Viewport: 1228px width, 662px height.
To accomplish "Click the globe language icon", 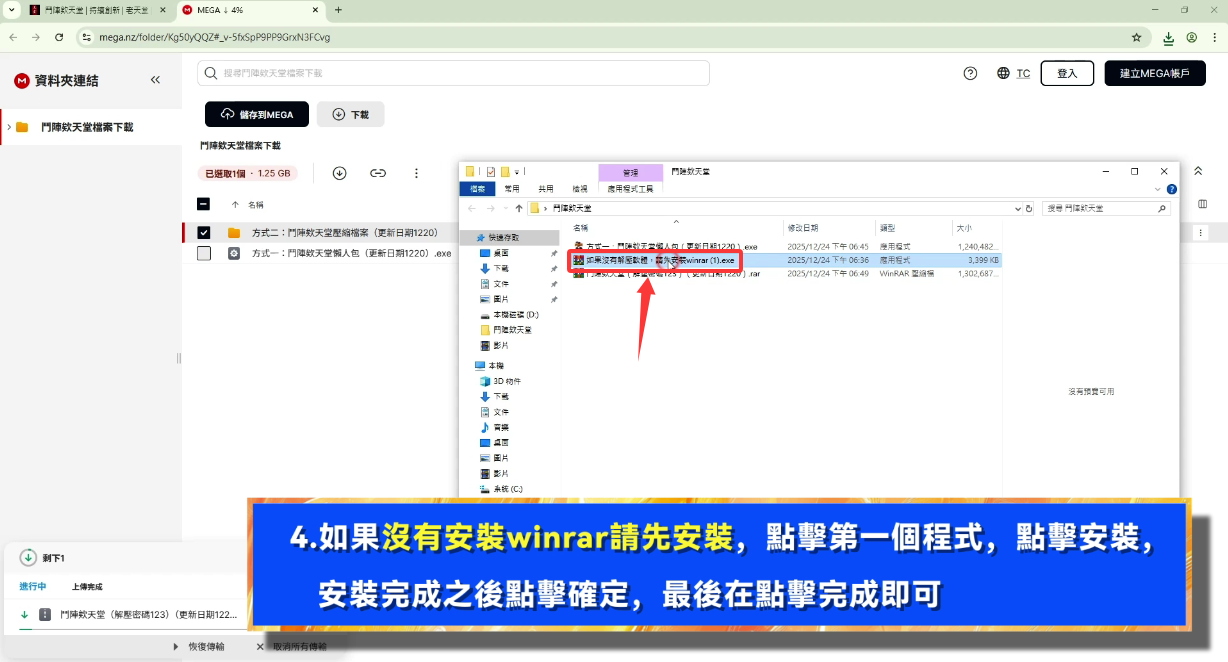I will [x=1003, y=73].
